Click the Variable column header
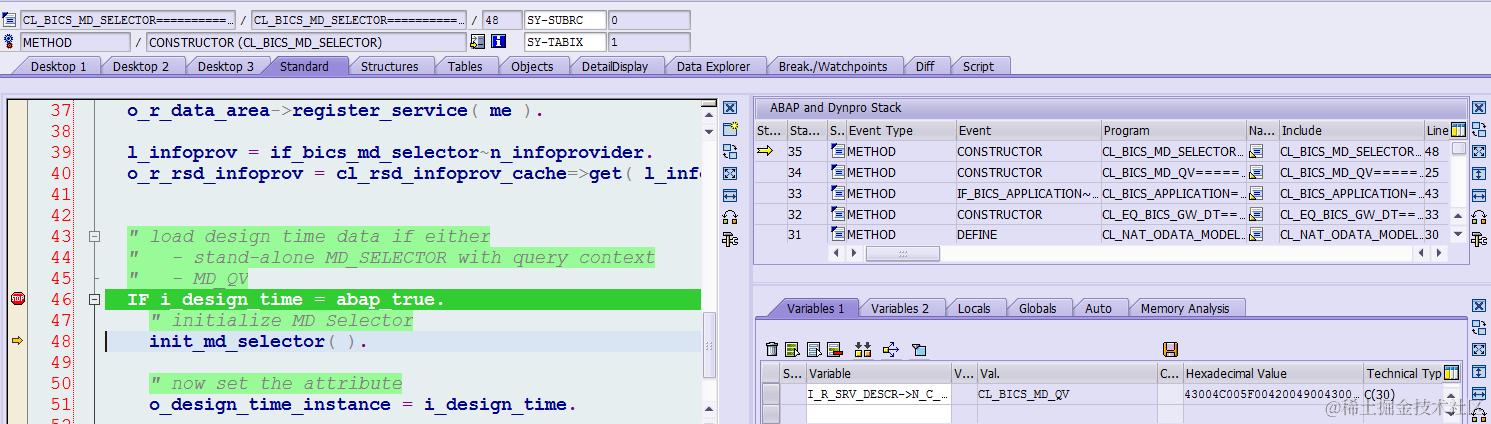 (878, 373)
